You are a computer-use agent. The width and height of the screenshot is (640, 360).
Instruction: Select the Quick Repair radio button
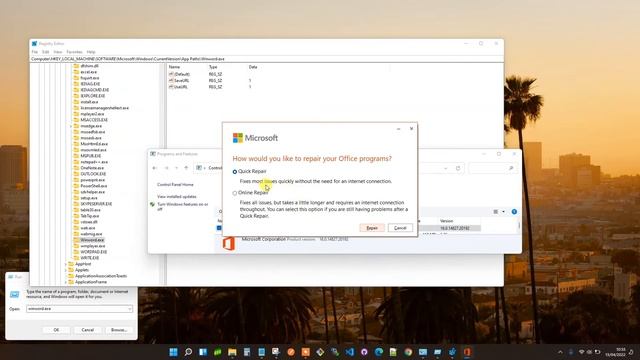tap(235, 172)
